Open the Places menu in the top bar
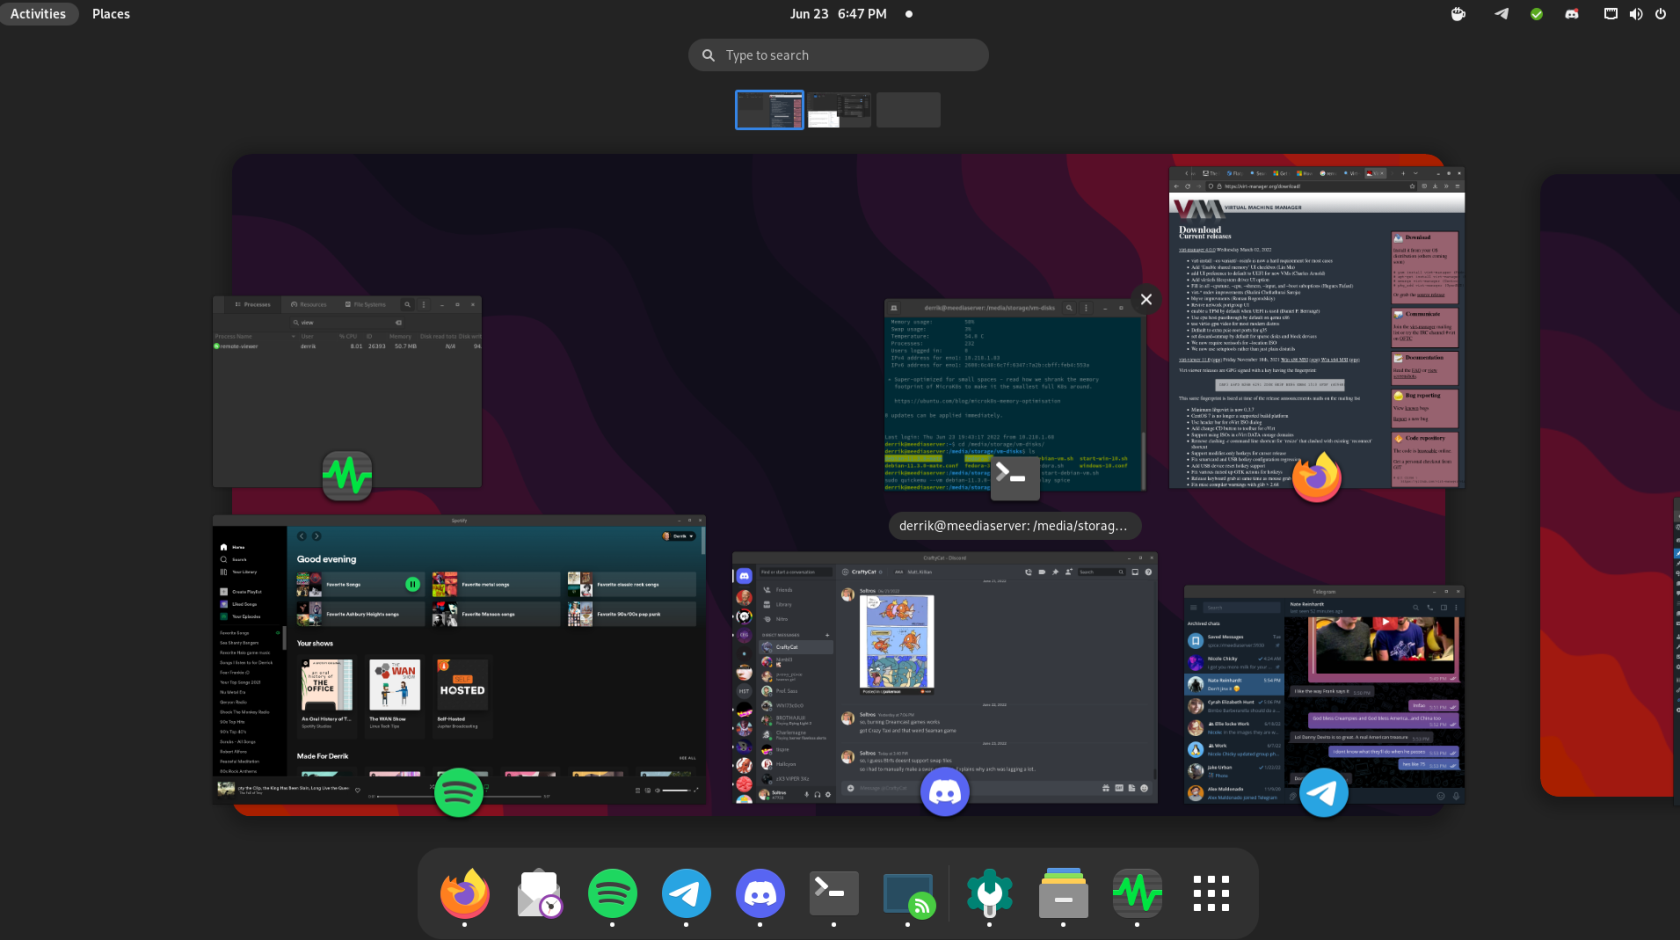The height and width of the screenshot is (940, 1680). [110, 13]
